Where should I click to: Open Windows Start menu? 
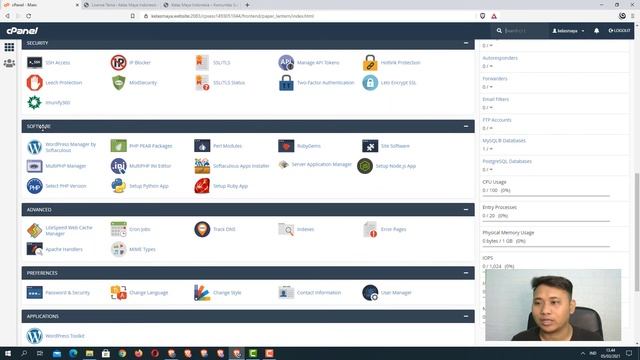(x=8, y=353)
